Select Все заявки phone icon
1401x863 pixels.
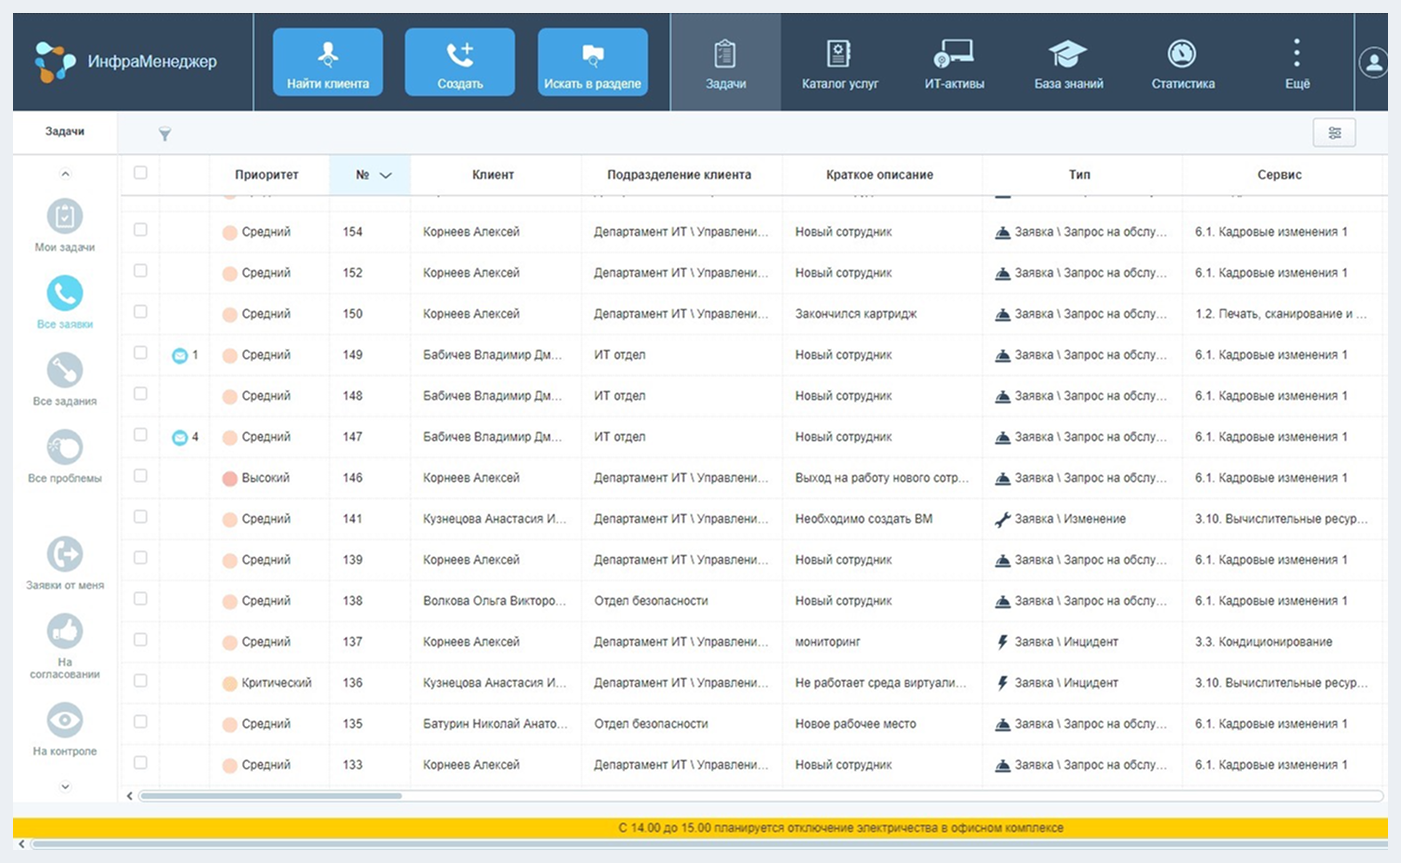65,293
